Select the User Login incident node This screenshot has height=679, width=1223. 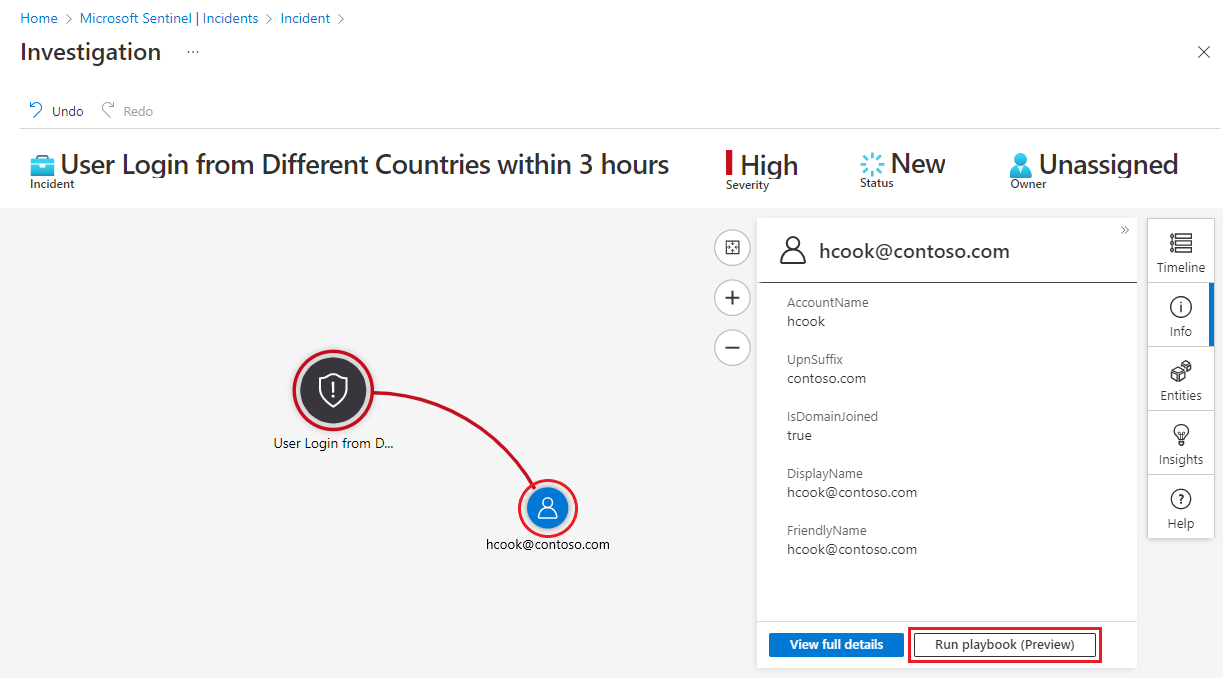click(333, 390)
